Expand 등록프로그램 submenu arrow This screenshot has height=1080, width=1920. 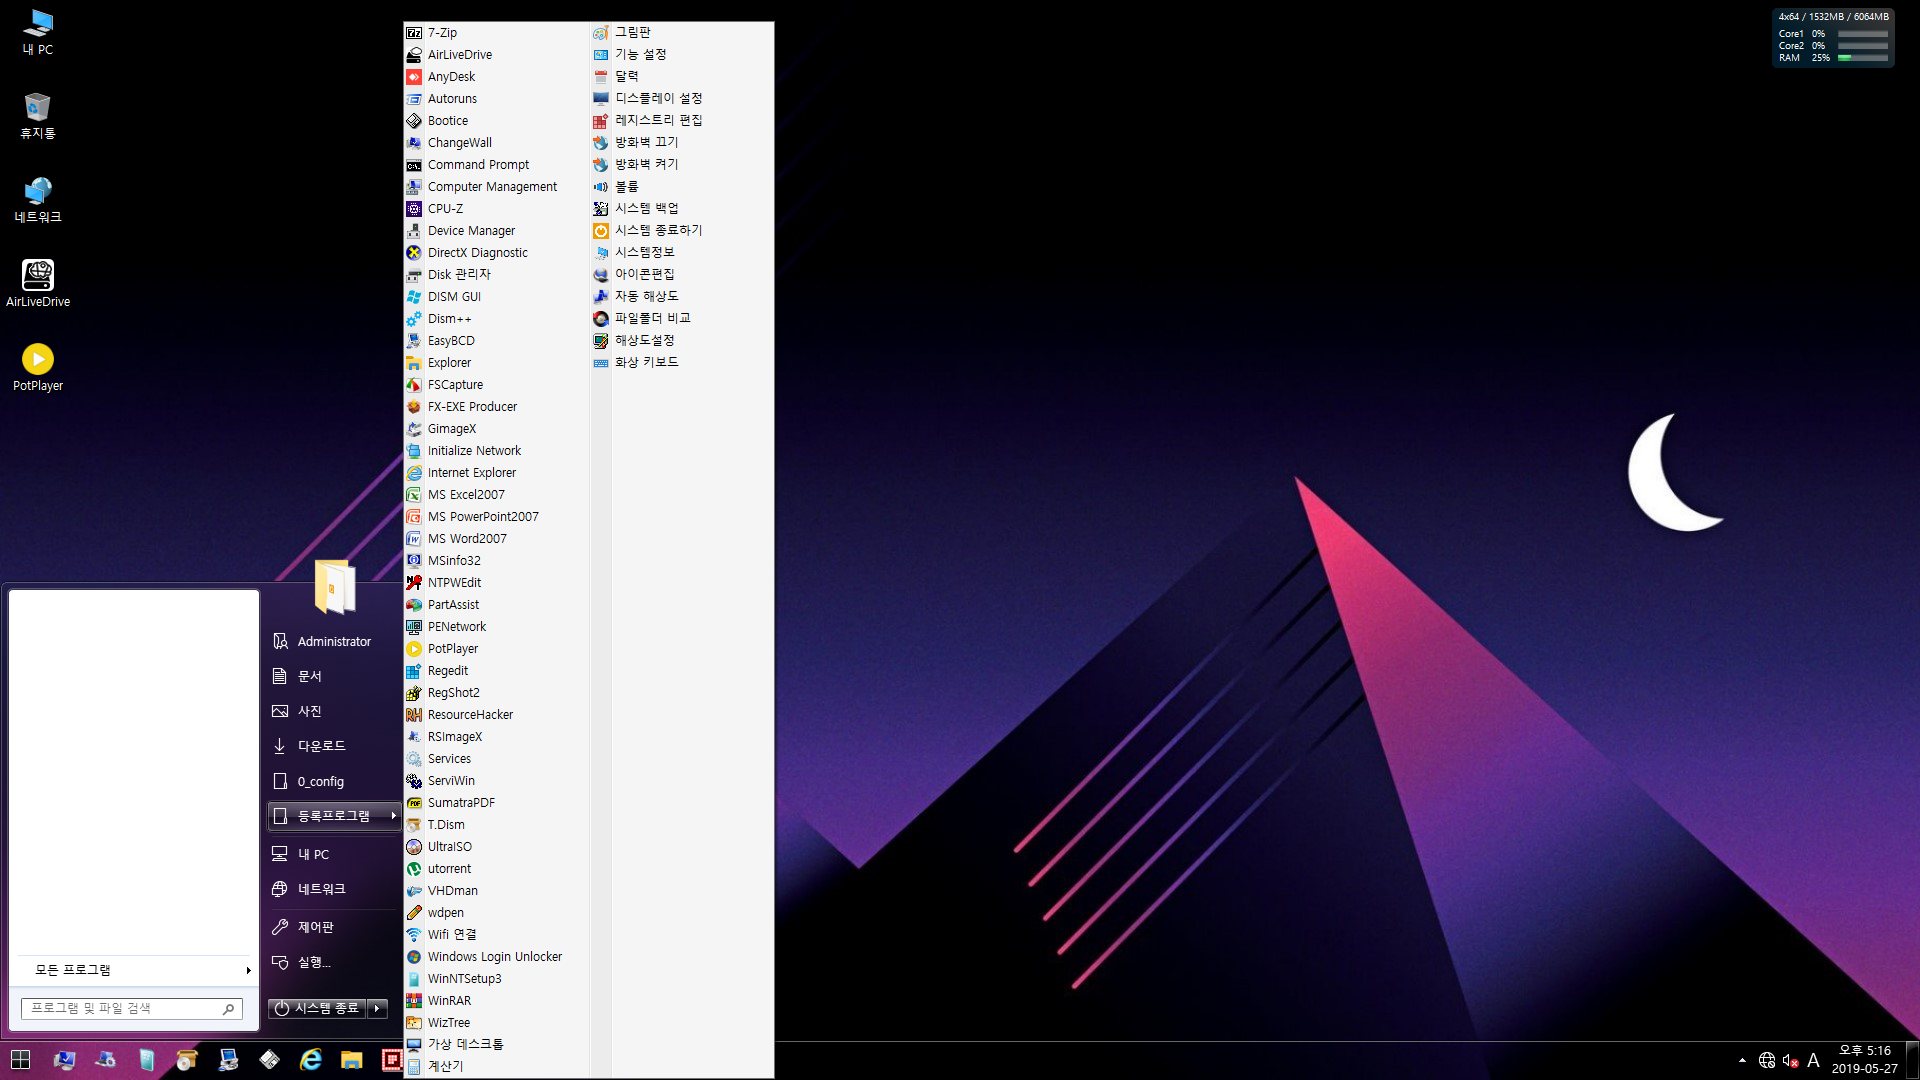pyautogui.click(x=394, y=816)
